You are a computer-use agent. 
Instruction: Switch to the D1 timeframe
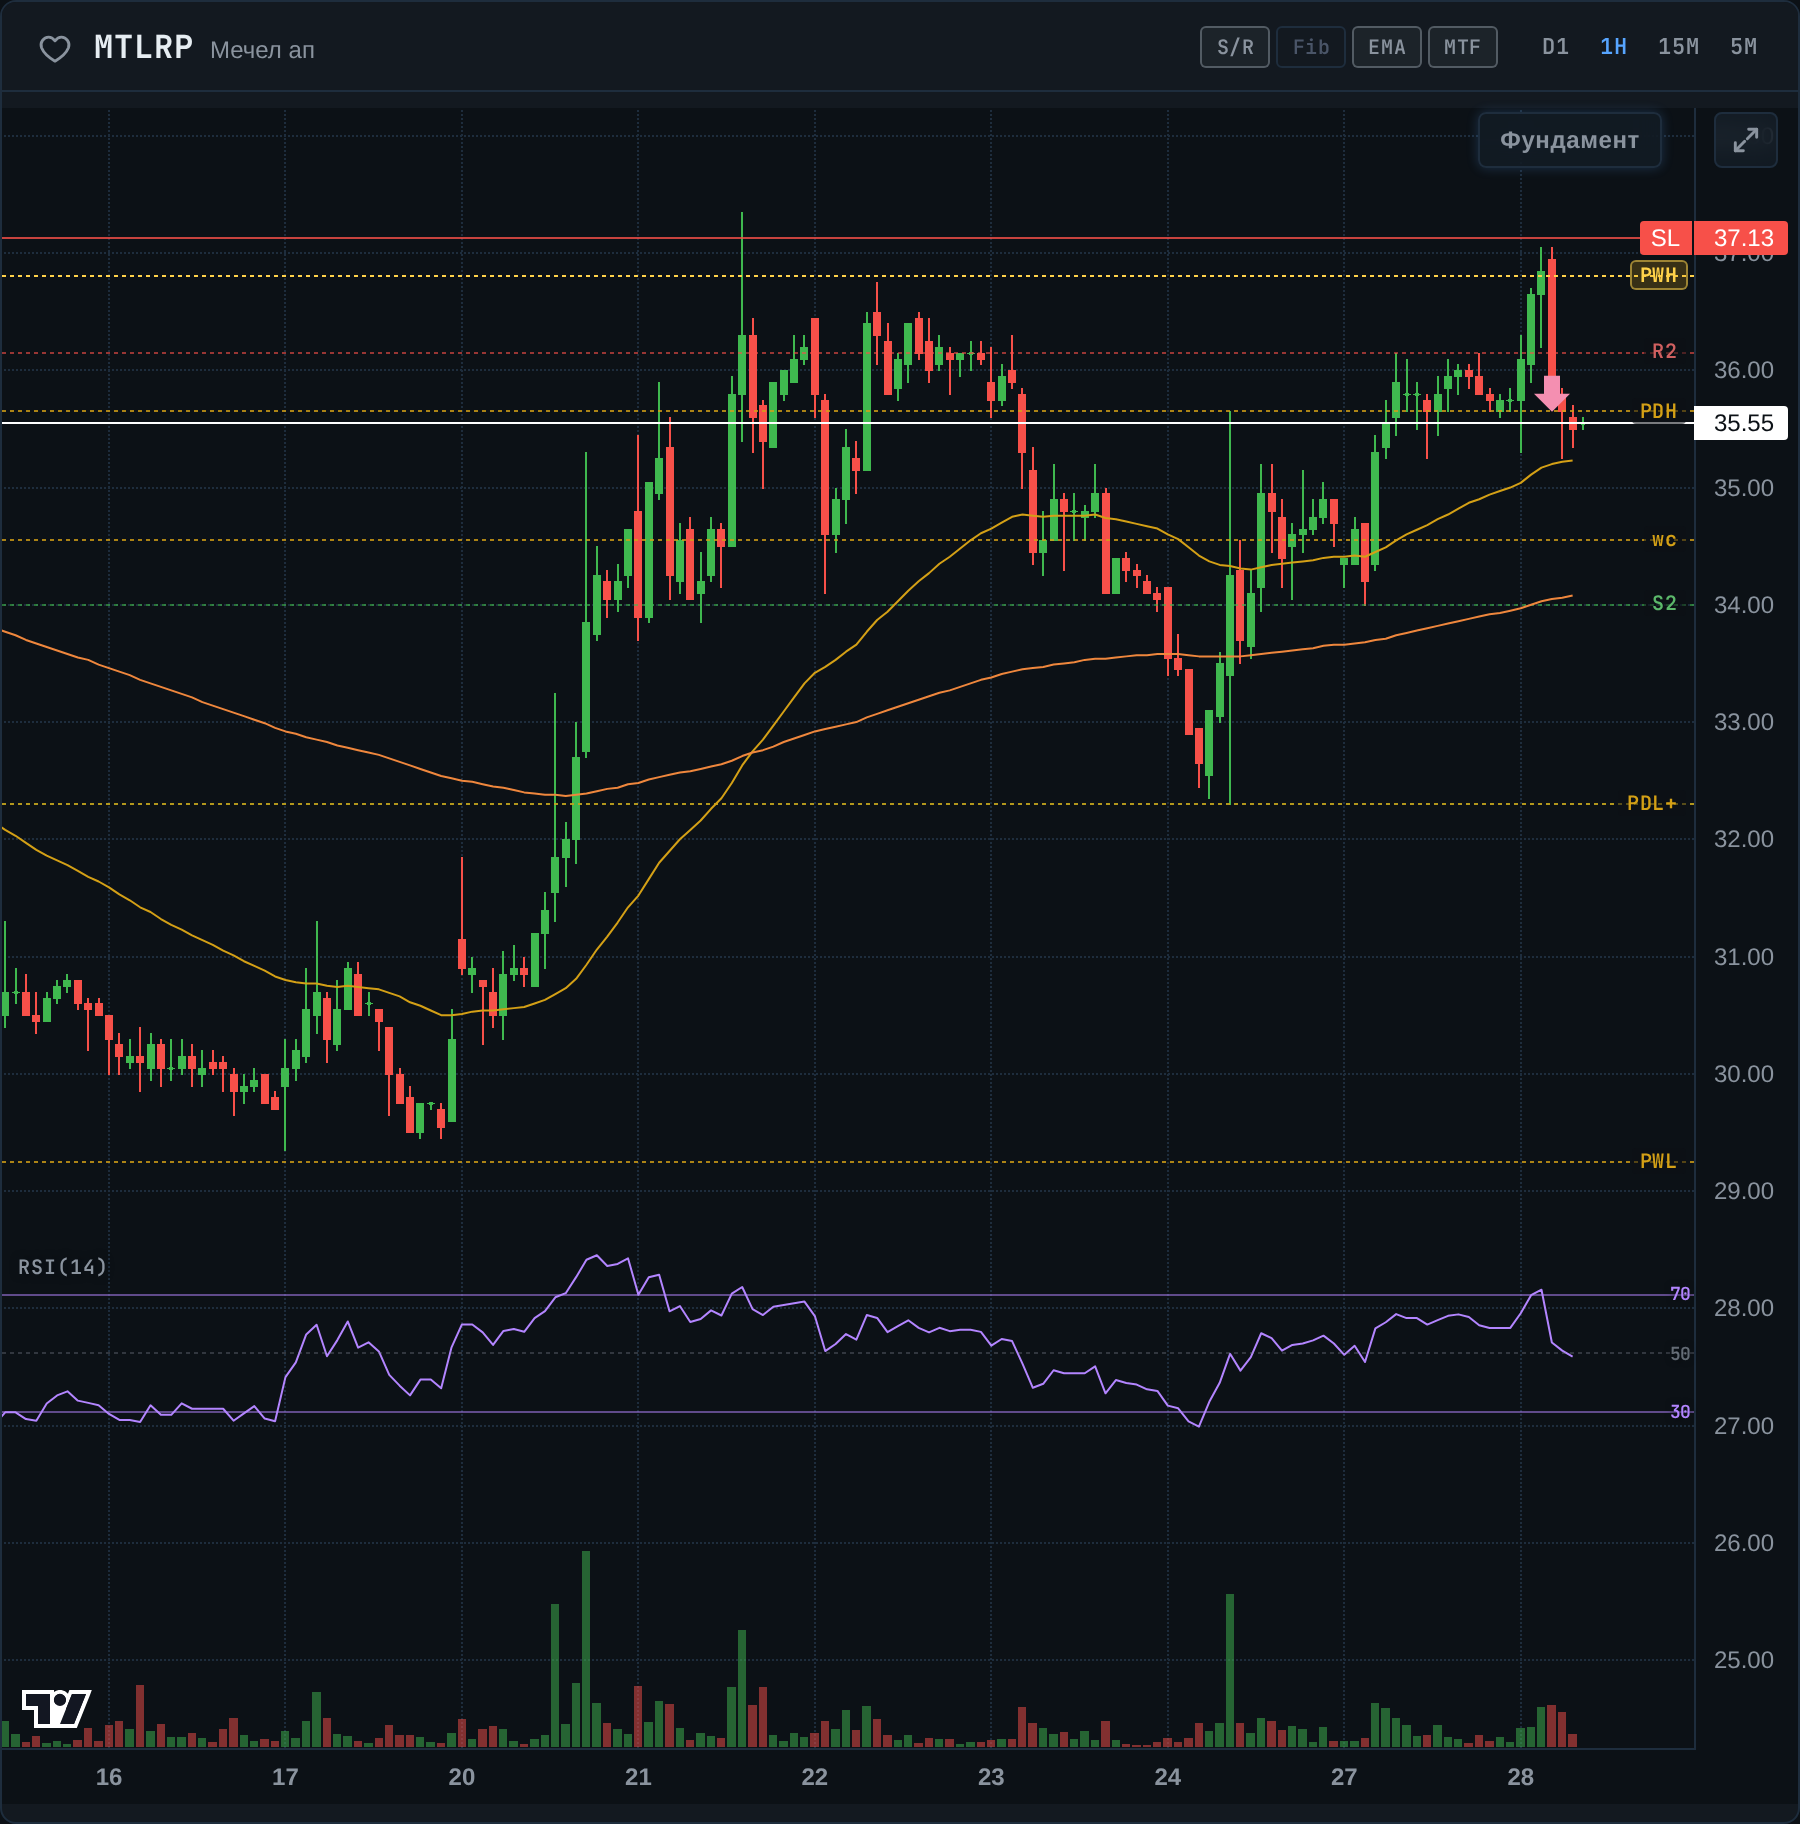tap(1555, 47)
